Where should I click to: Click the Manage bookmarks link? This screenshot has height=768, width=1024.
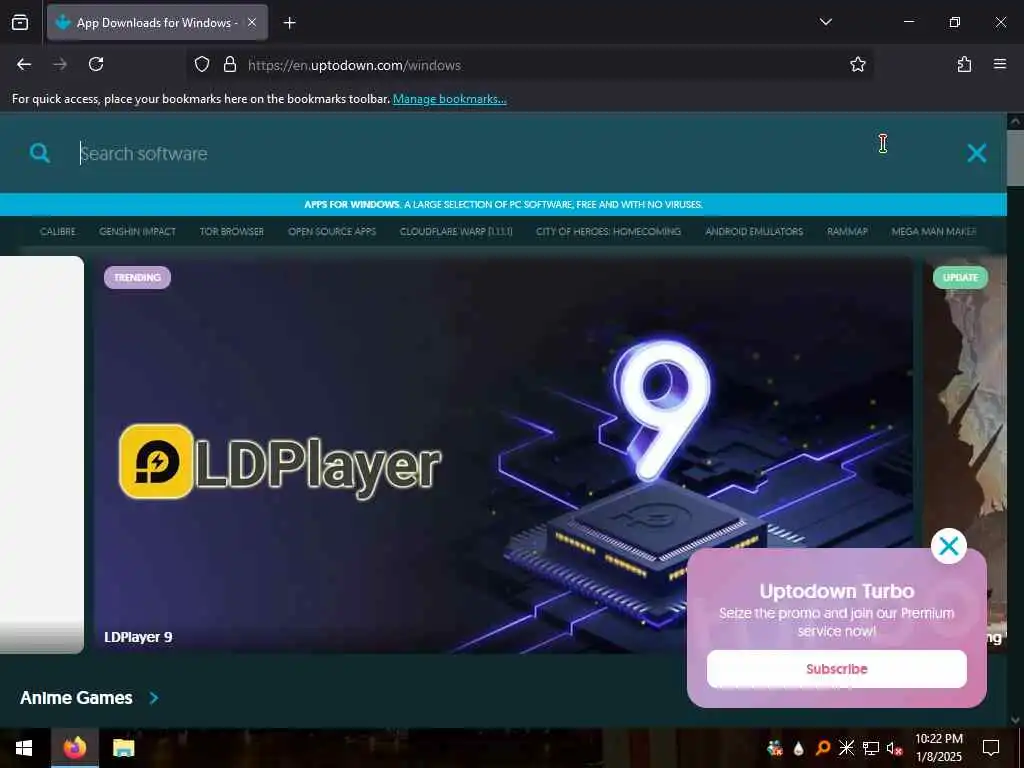click(449, 99)
